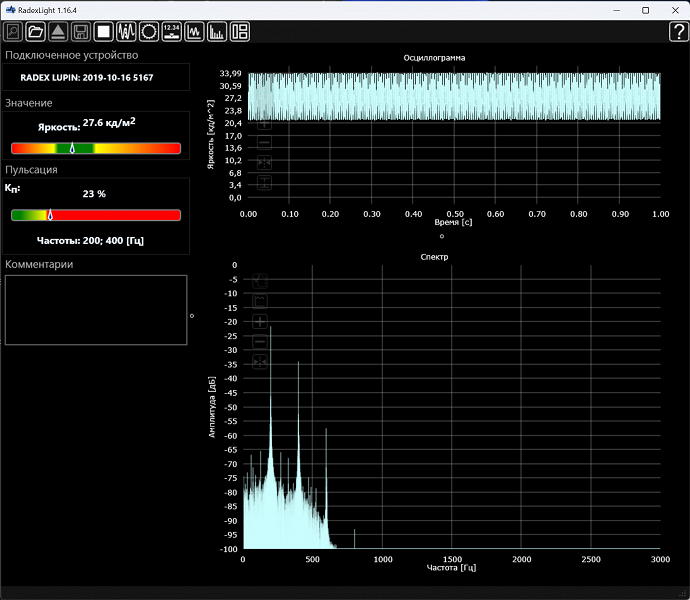Select the brightness sun mode icon

point(149,31)
